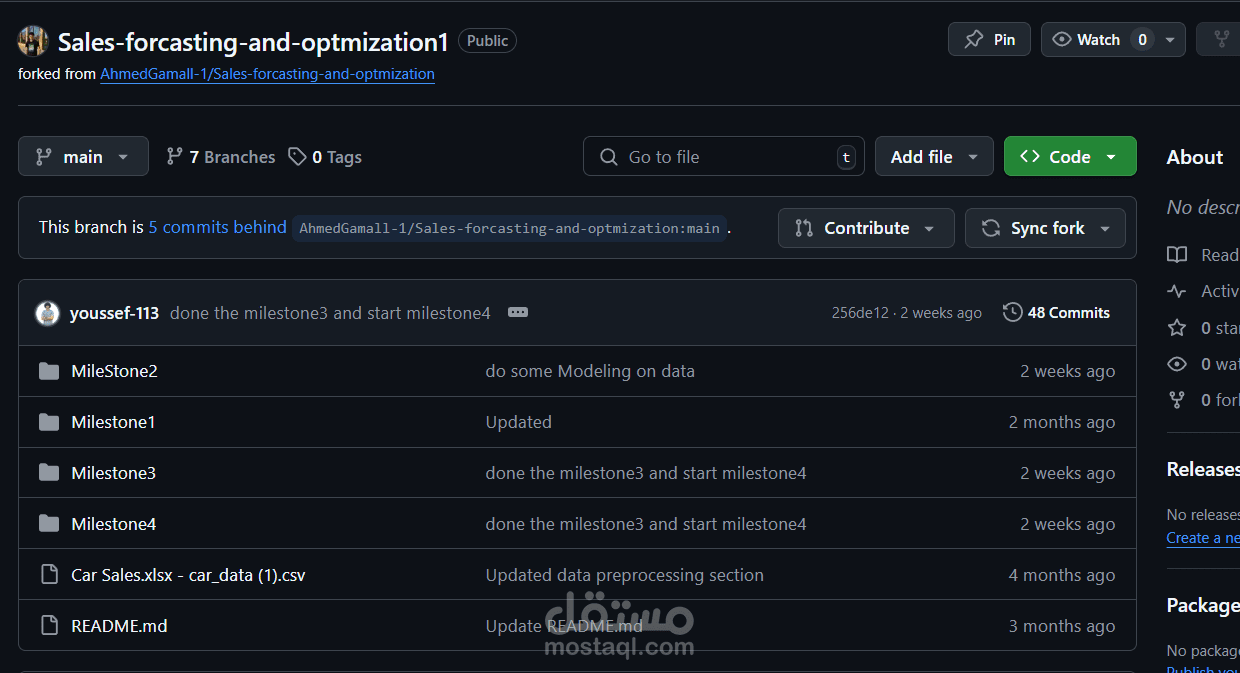Click the '2 months ago' timestamp
Image resolution: width=1240 pixels, height=673 pixels.
click(1061, 422)
